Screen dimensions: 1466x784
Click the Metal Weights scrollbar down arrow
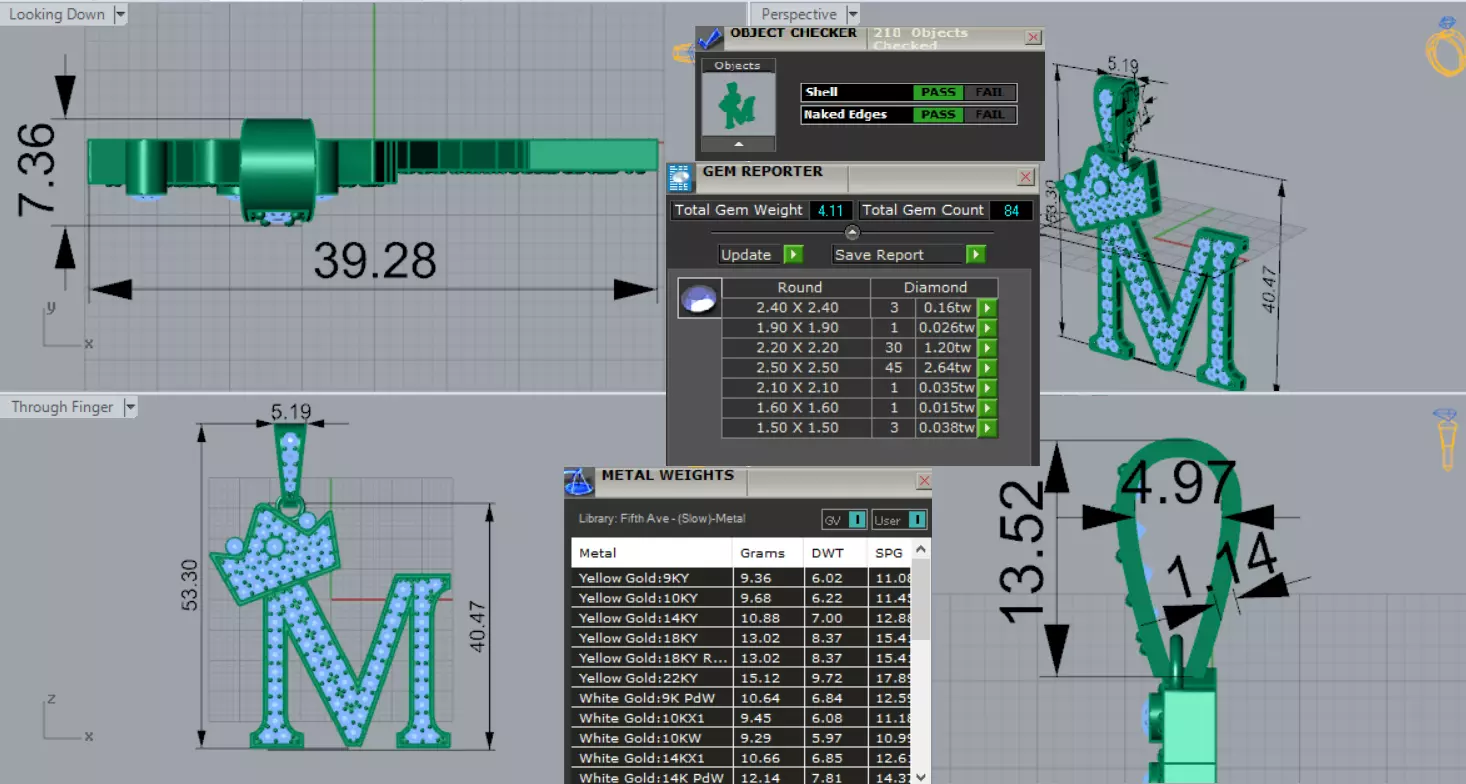point(922,775)
